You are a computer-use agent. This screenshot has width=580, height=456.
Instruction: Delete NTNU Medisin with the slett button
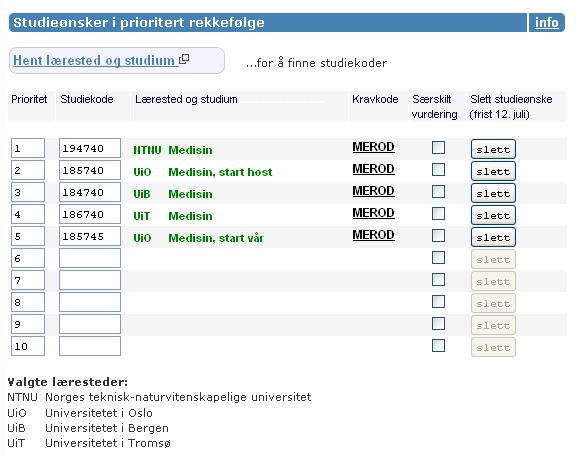493,149
